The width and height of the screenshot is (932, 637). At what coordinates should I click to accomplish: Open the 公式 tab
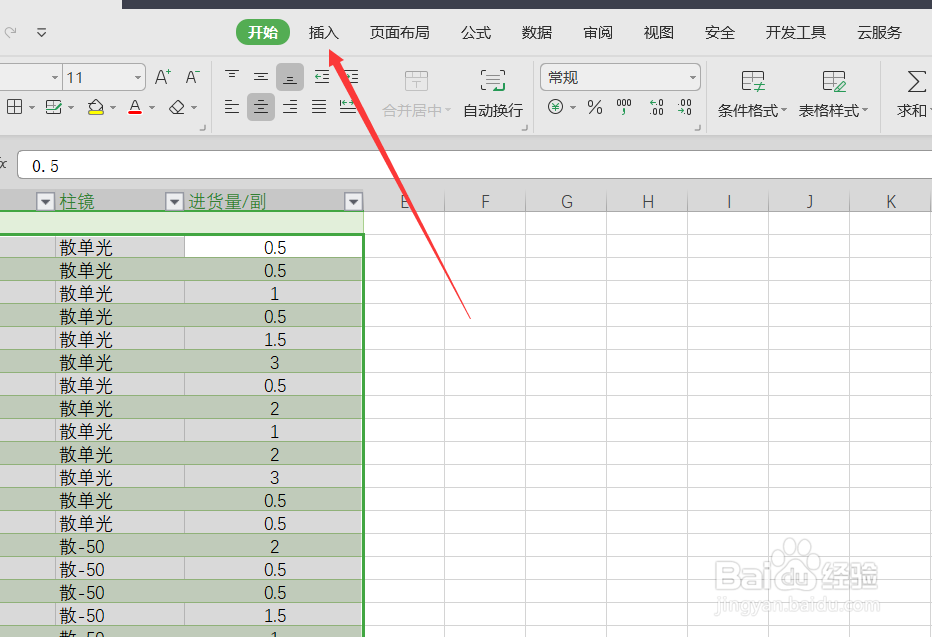click(x=476, y=33)
